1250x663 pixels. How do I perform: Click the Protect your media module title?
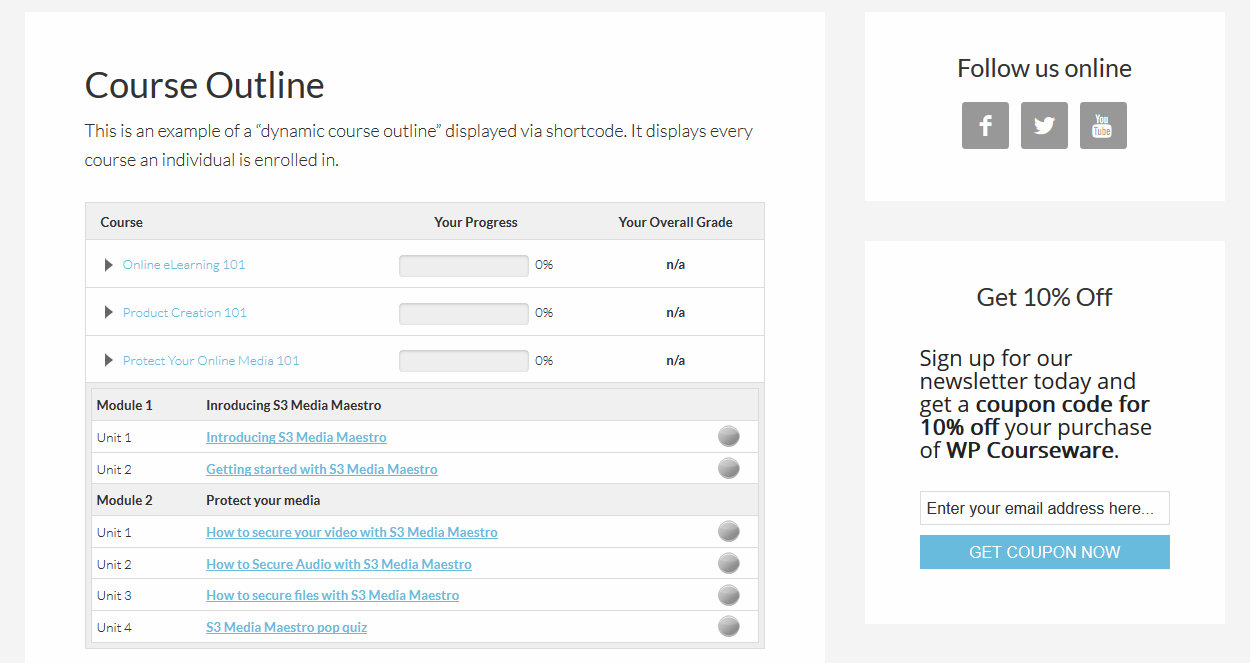coord(265,500)
